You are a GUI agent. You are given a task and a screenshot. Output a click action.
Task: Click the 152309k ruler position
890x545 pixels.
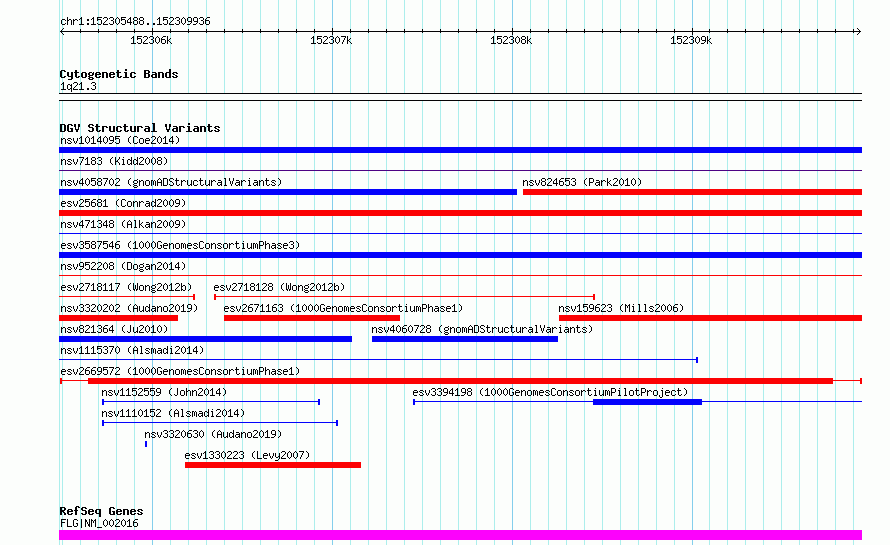coord(691,40)
